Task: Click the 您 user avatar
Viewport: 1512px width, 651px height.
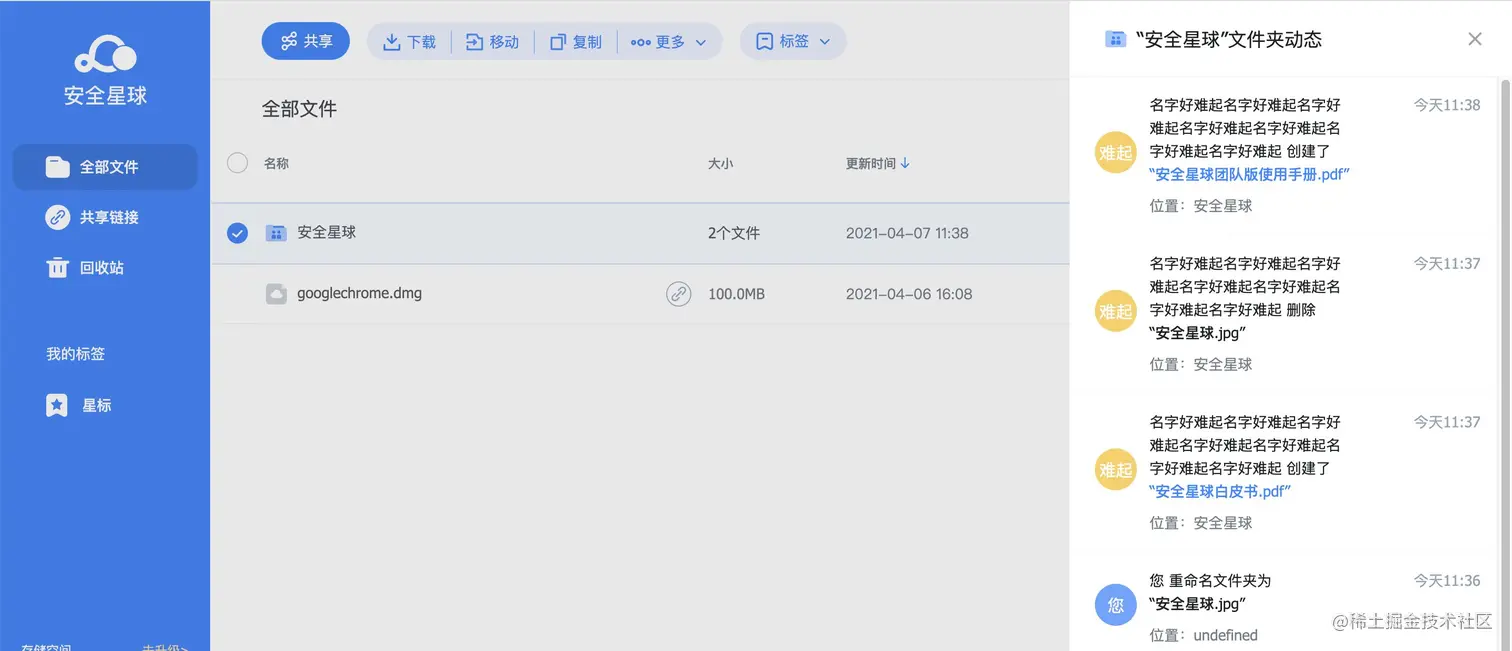Action: click(x=1116, y=605)
